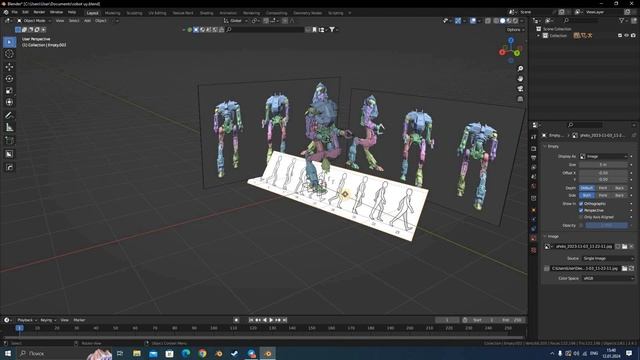The image size is (640, 360).
Task: Select the Add Cube tool
Action: click(x=9, y=141)
